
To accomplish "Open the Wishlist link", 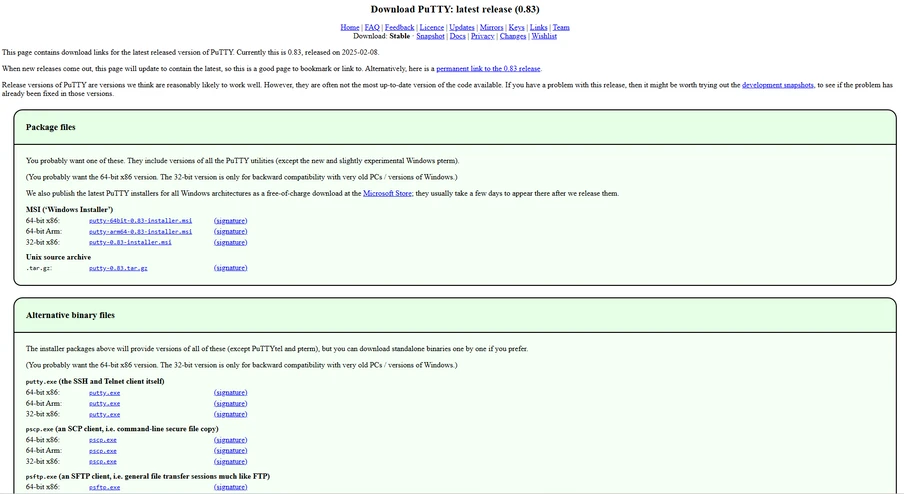I will 544,36.
